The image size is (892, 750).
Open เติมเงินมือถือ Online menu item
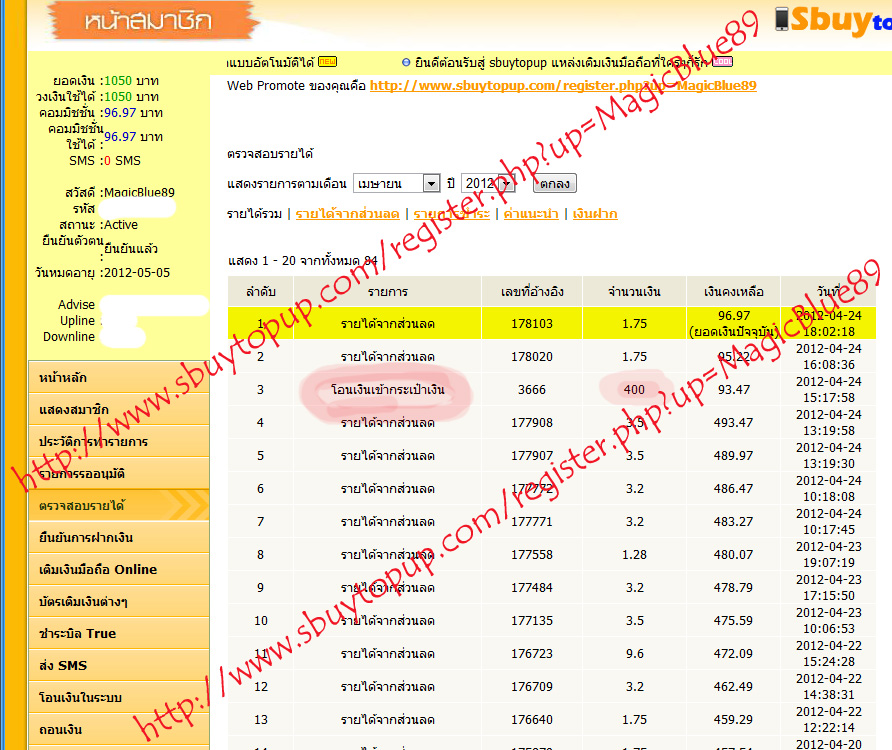pos(119,569)
